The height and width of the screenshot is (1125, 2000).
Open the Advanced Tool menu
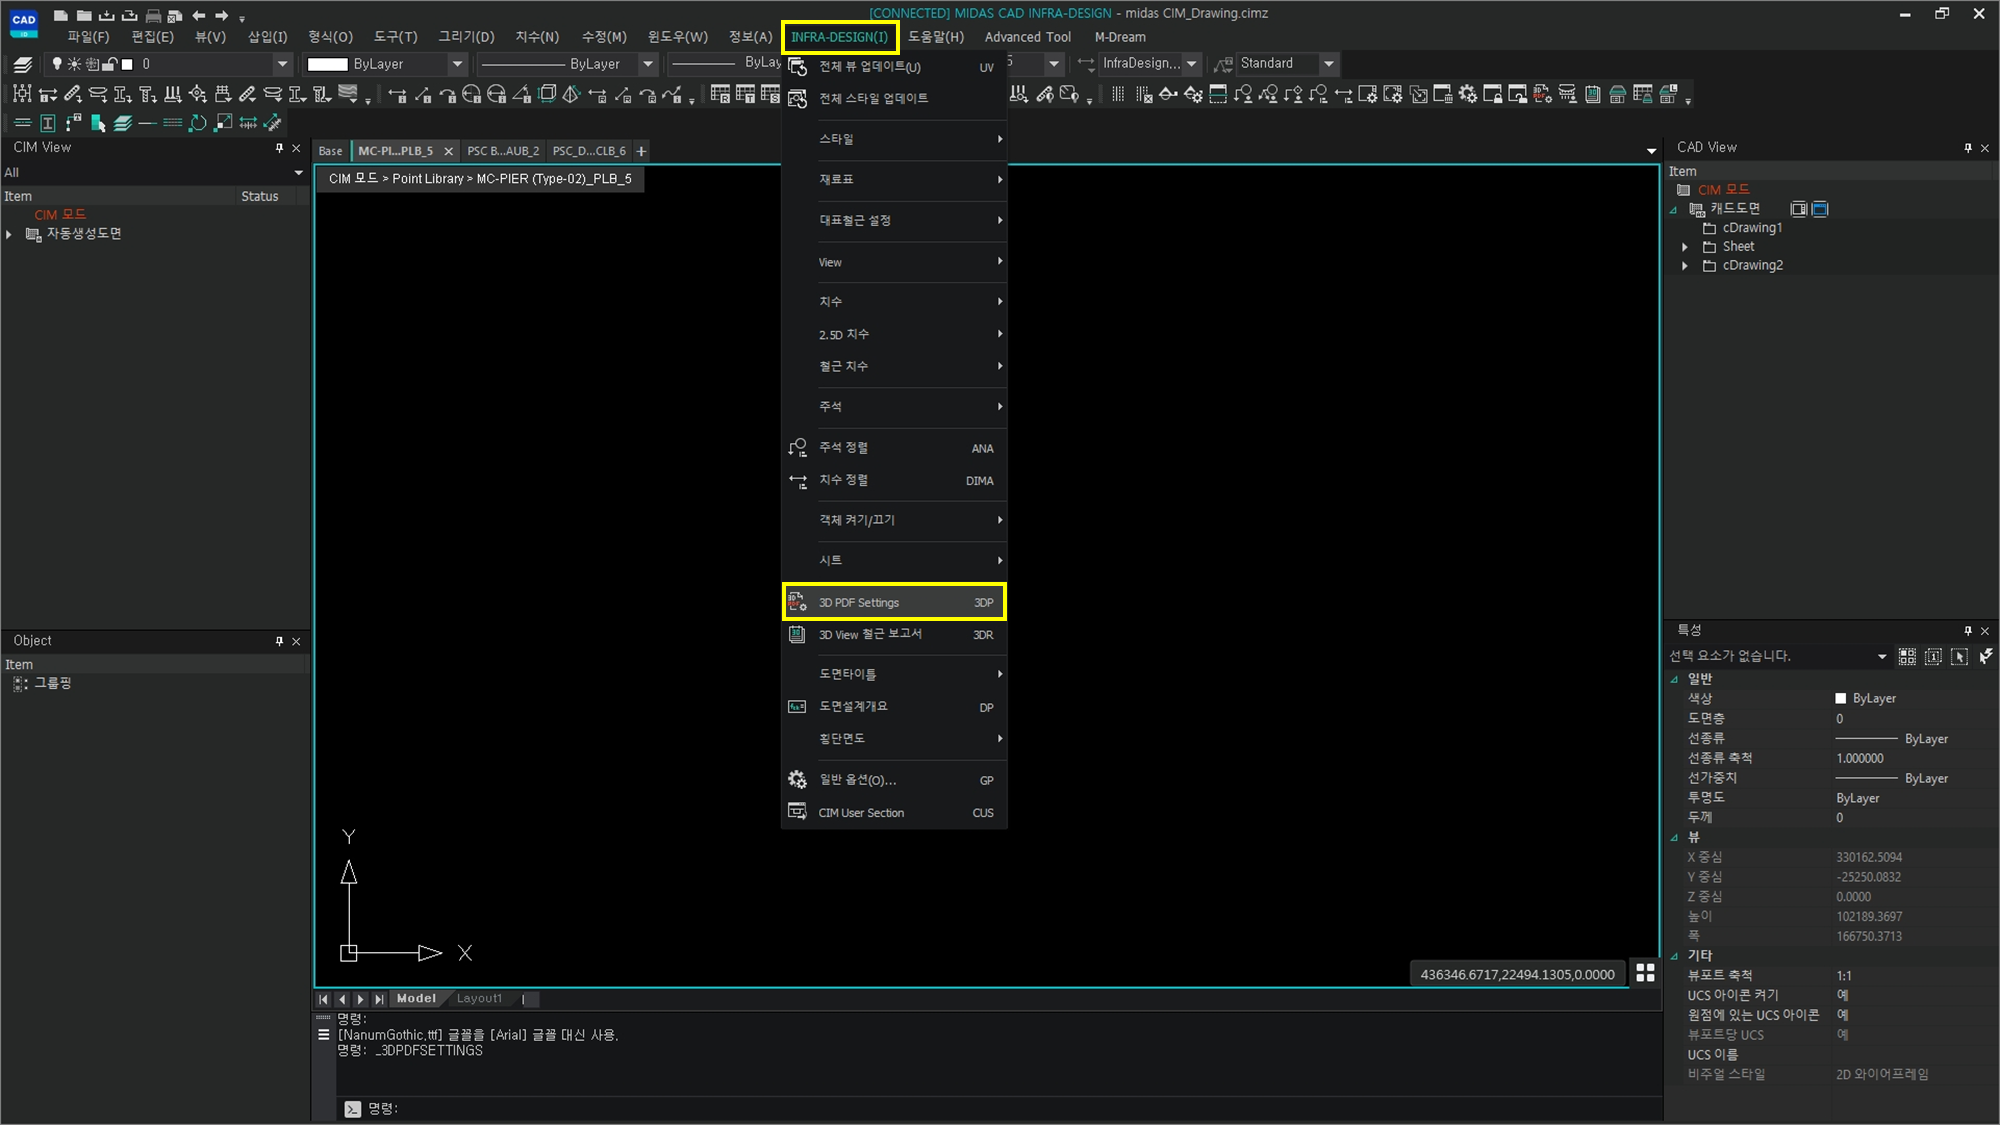coord(1027,37)
